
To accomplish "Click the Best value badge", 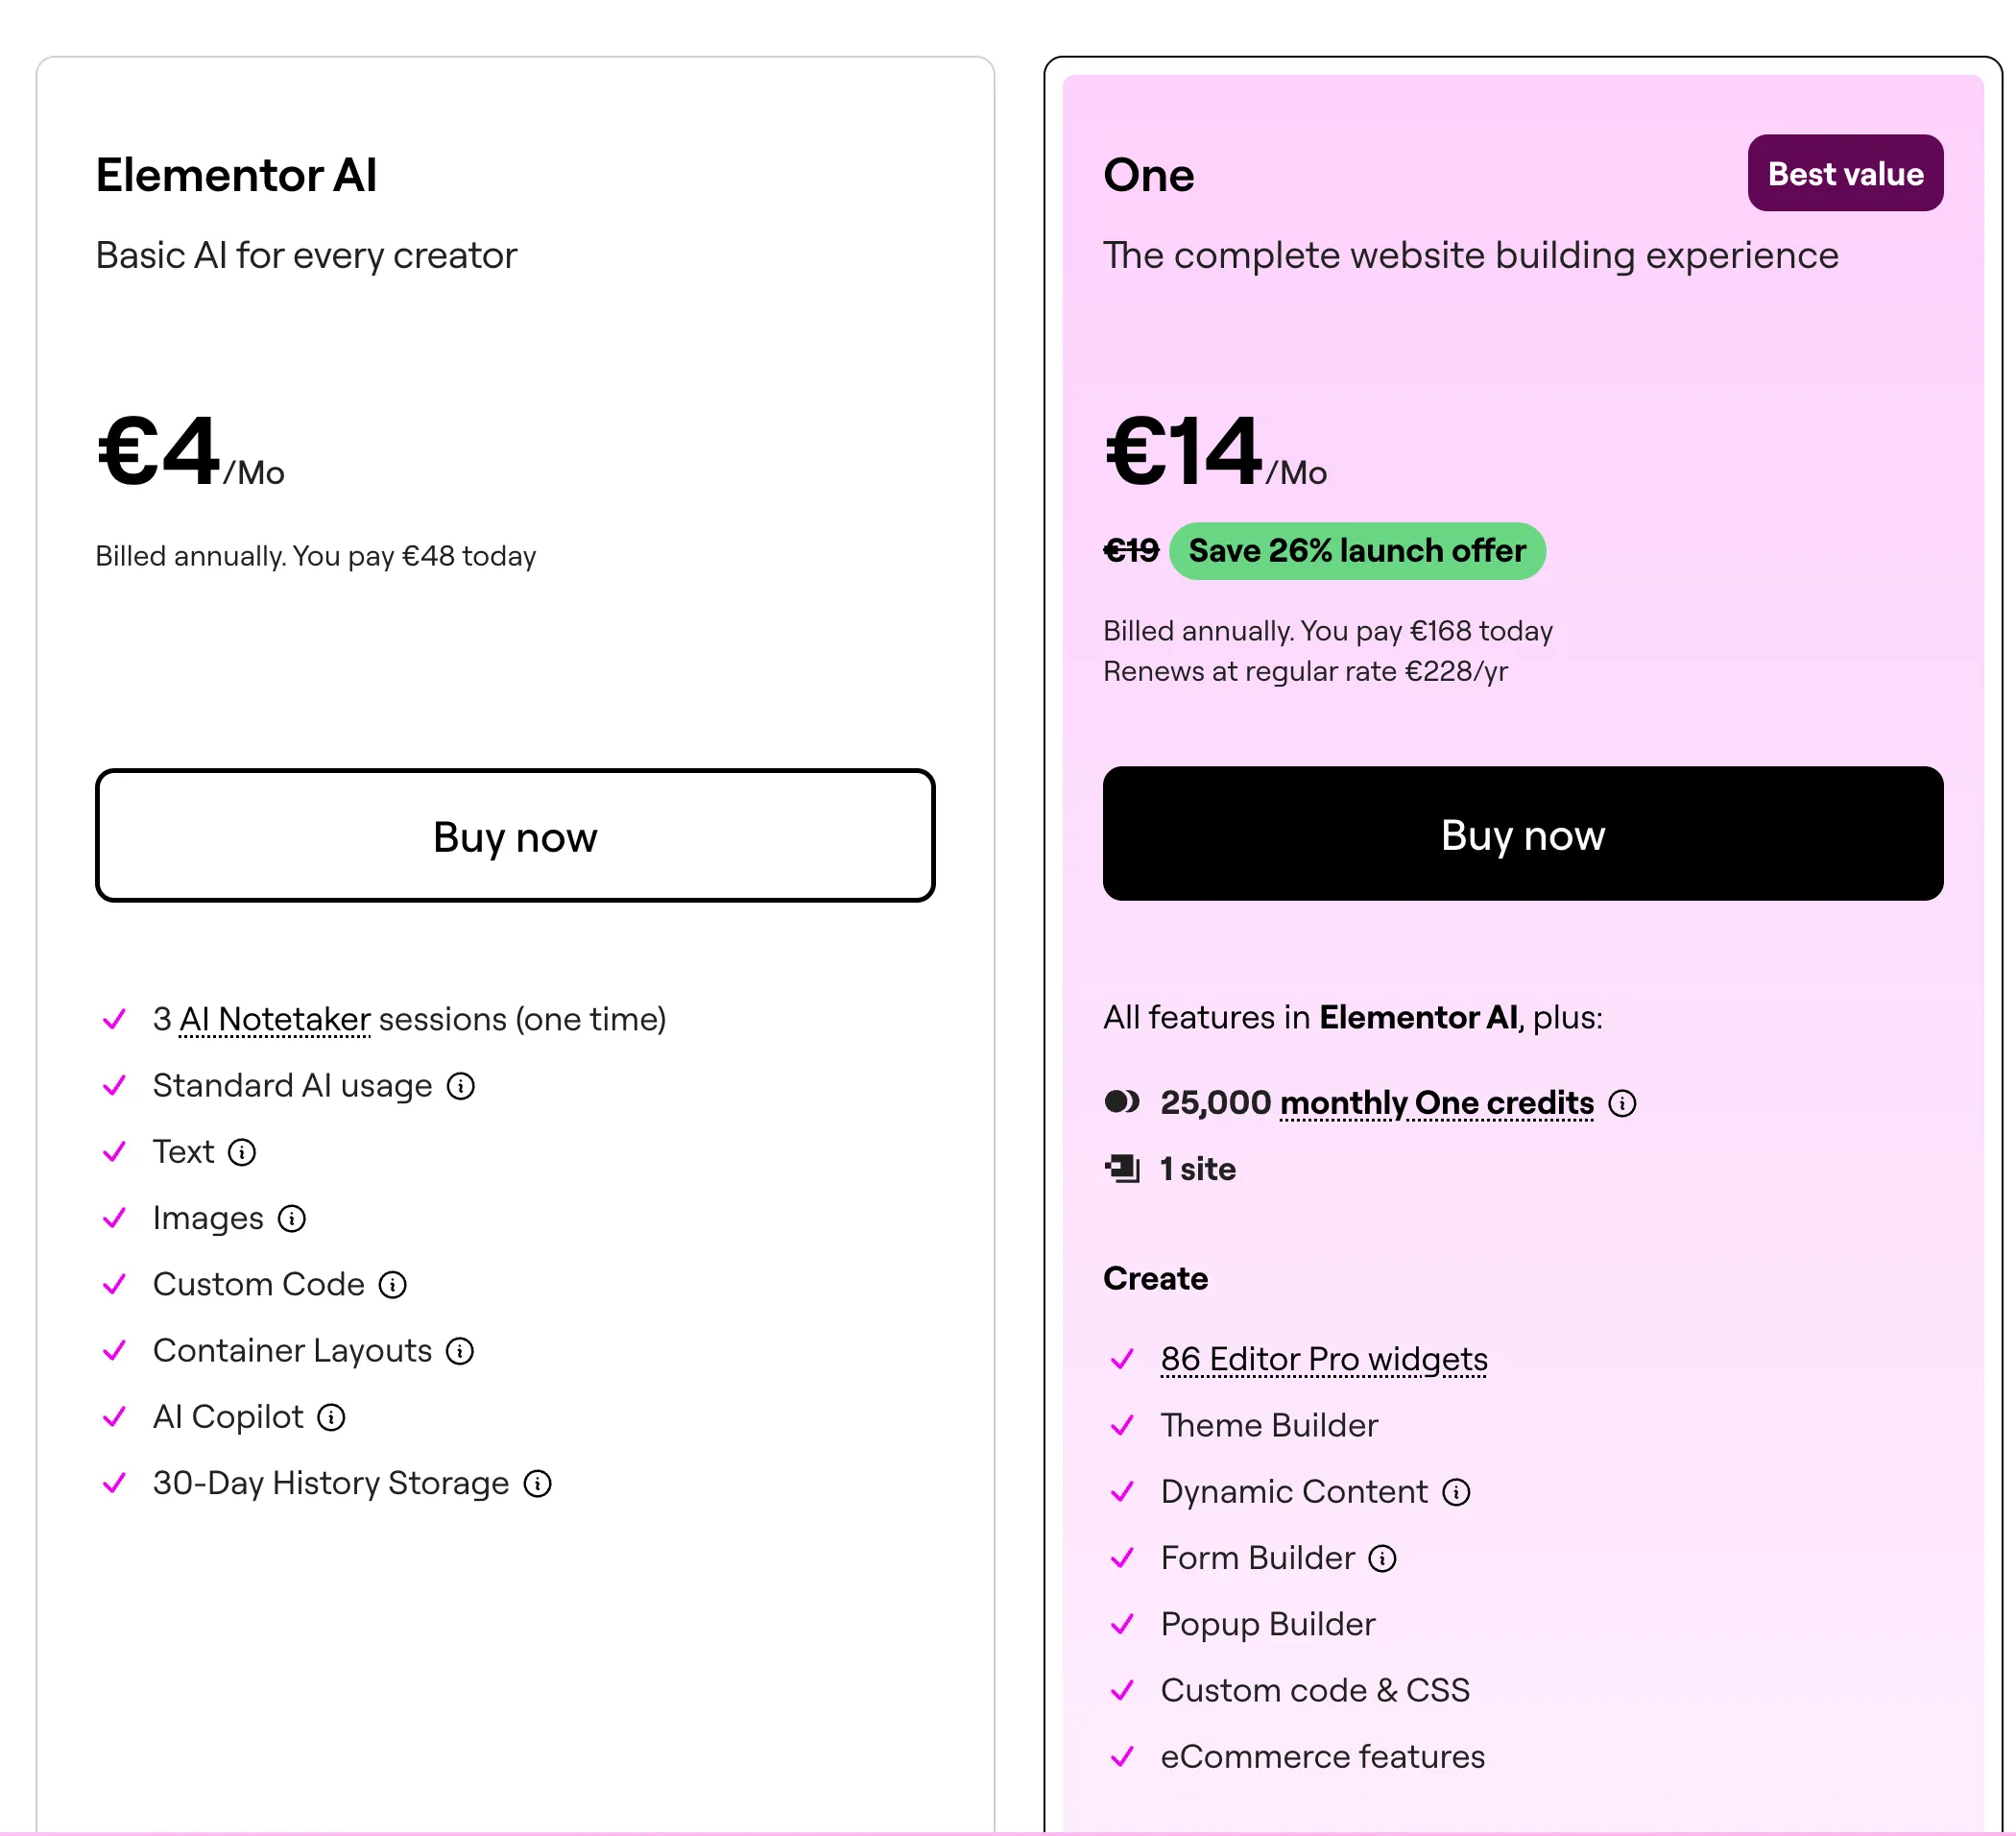I will [1845, 173].
